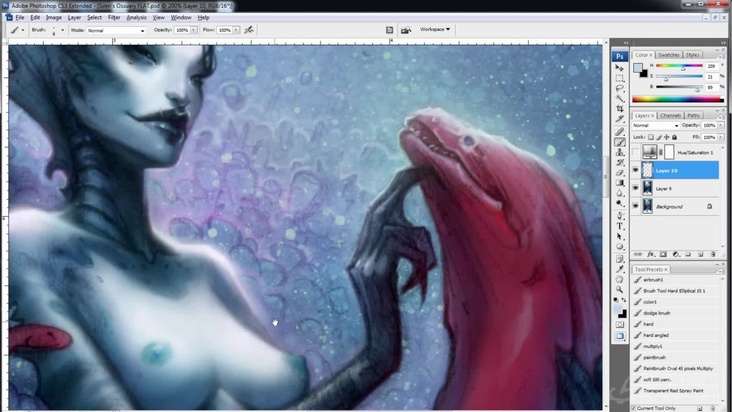Select the Slice tool
This screenshot has width=732, height=412.
[x=619, y=119]
